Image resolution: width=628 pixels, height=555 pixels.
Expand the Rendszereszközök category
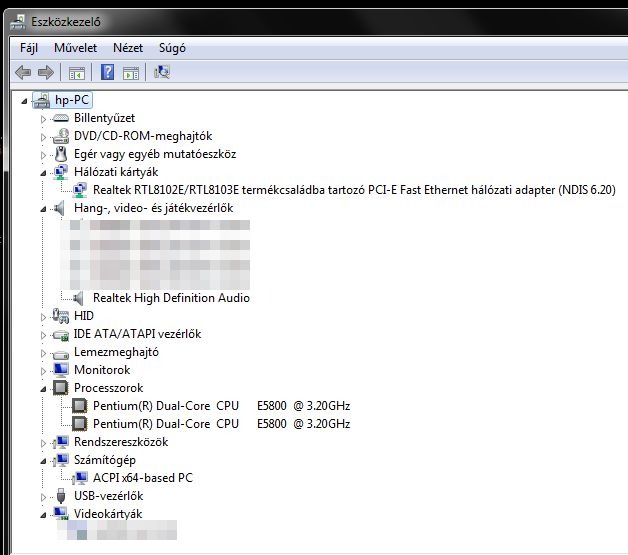coord(44,443)
